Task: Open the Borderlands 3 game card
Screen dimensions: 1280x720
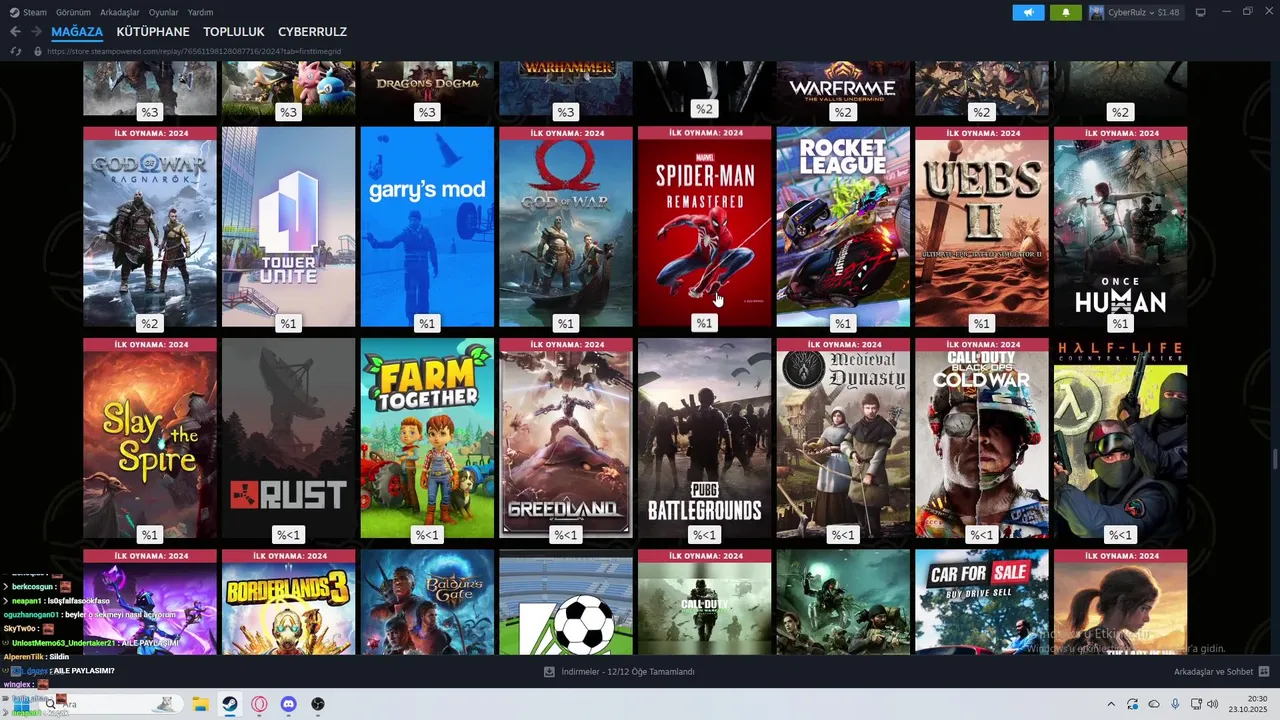Action: click(x=288, y=602)
